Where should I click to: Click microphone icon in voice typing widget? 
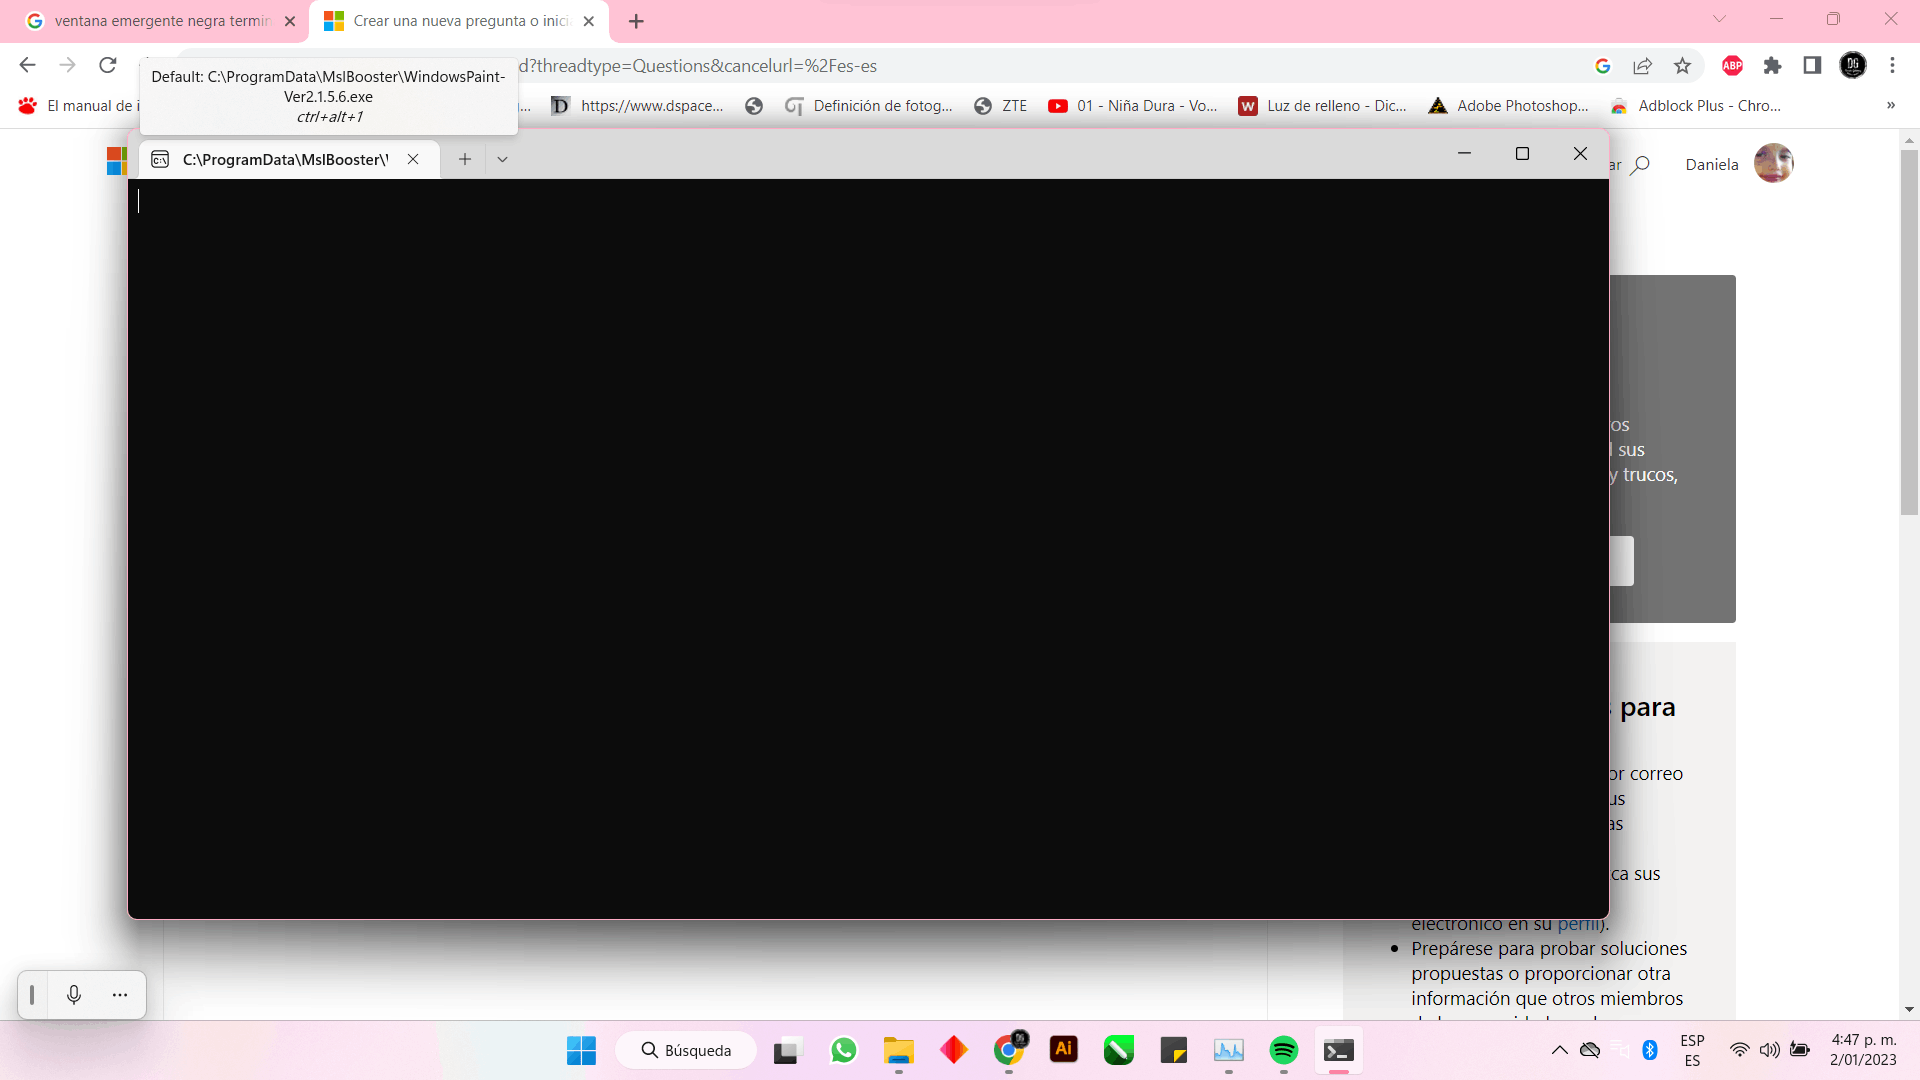[74, 994]
